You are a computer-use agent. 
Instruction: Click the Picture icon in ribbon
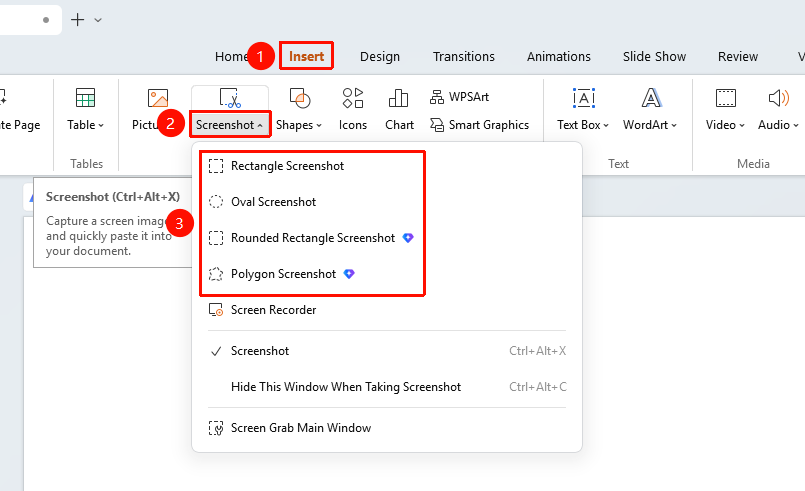[x=158, y=98]
